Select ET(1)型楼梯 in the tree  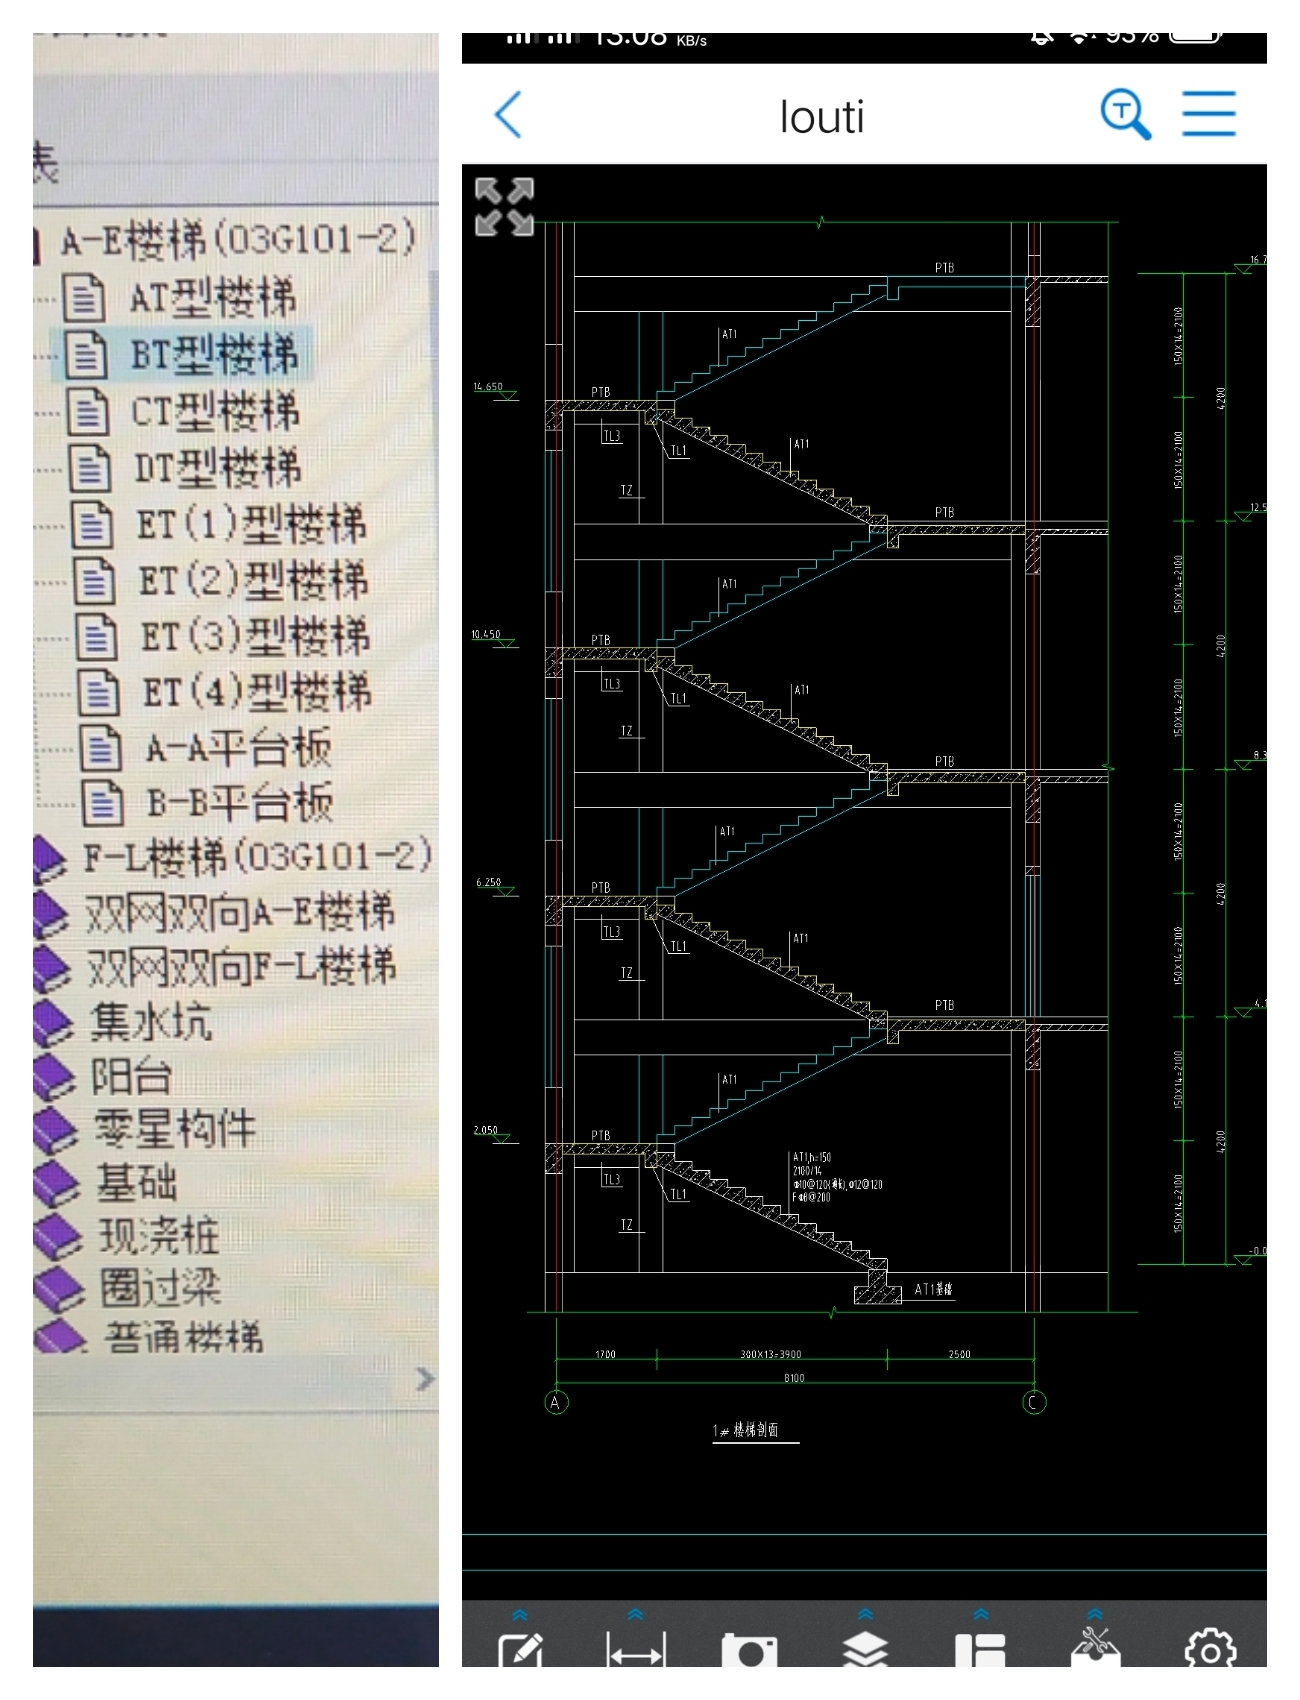(252, 524)
